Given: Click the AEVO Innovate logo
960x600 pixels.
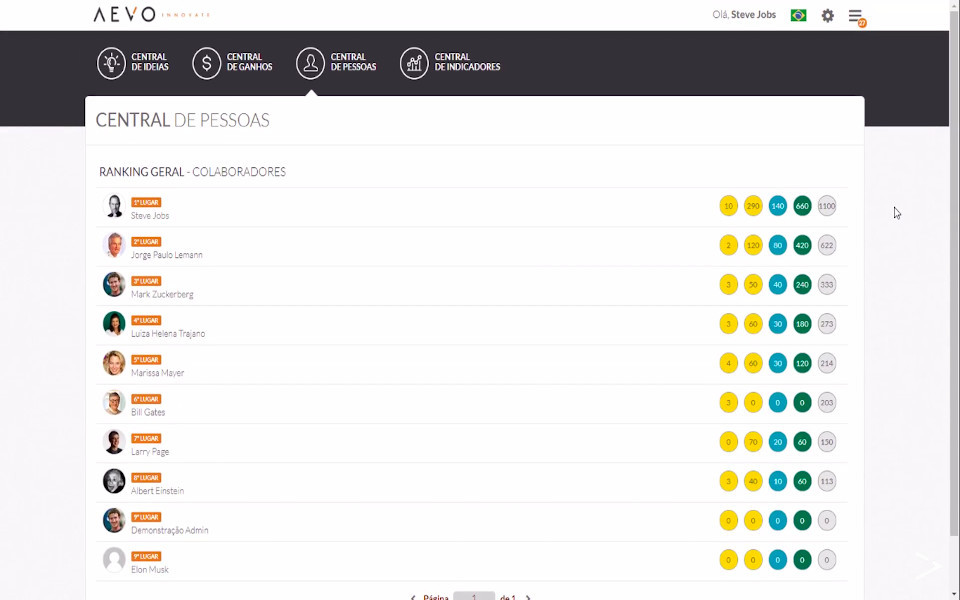Looking at the screenshot, I should 151,14.
